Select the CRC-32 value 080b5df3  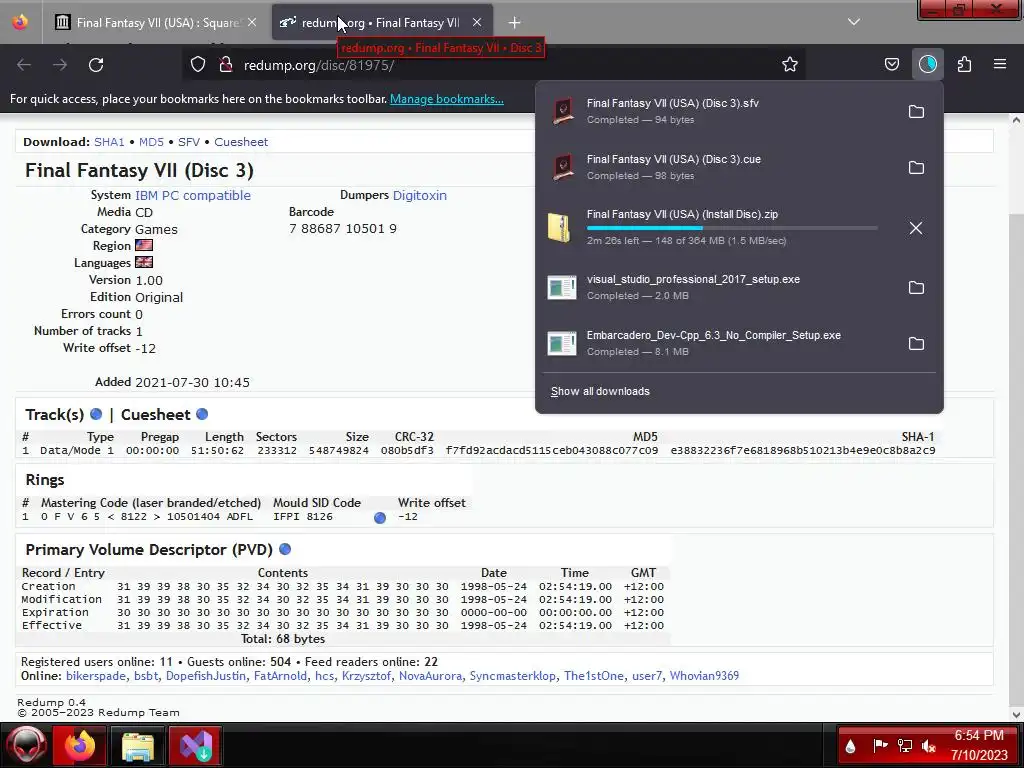pos(407,451)
